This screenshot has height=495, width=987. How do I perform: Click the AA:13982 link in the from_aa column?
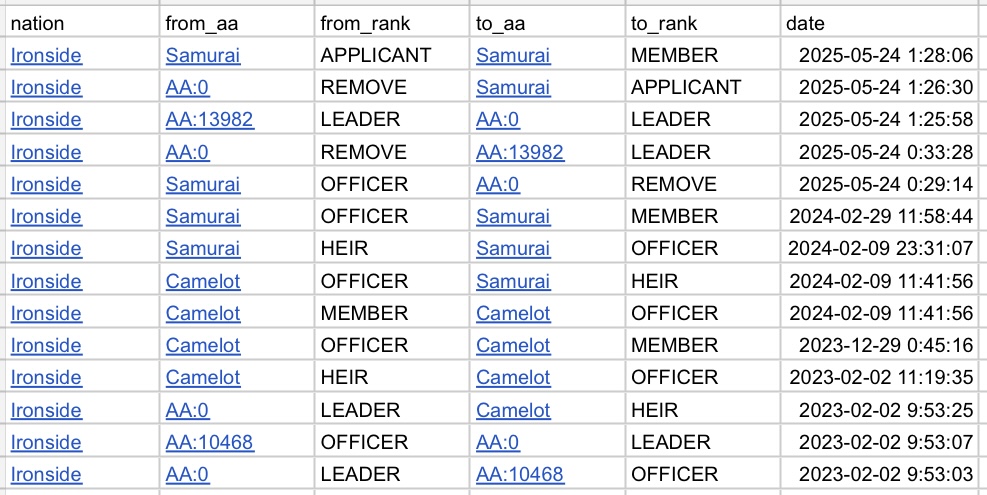[210, 120]
